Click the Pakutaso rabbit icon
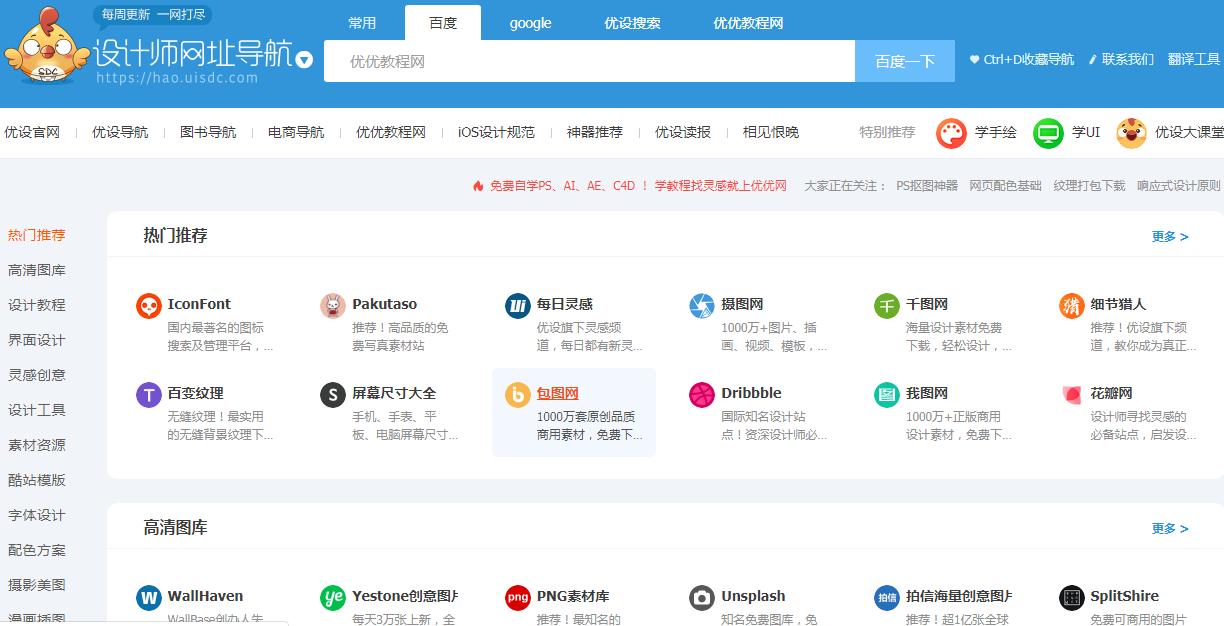Image resolution: width=1224 pixels, height=626 pixels. coord(333,303)
